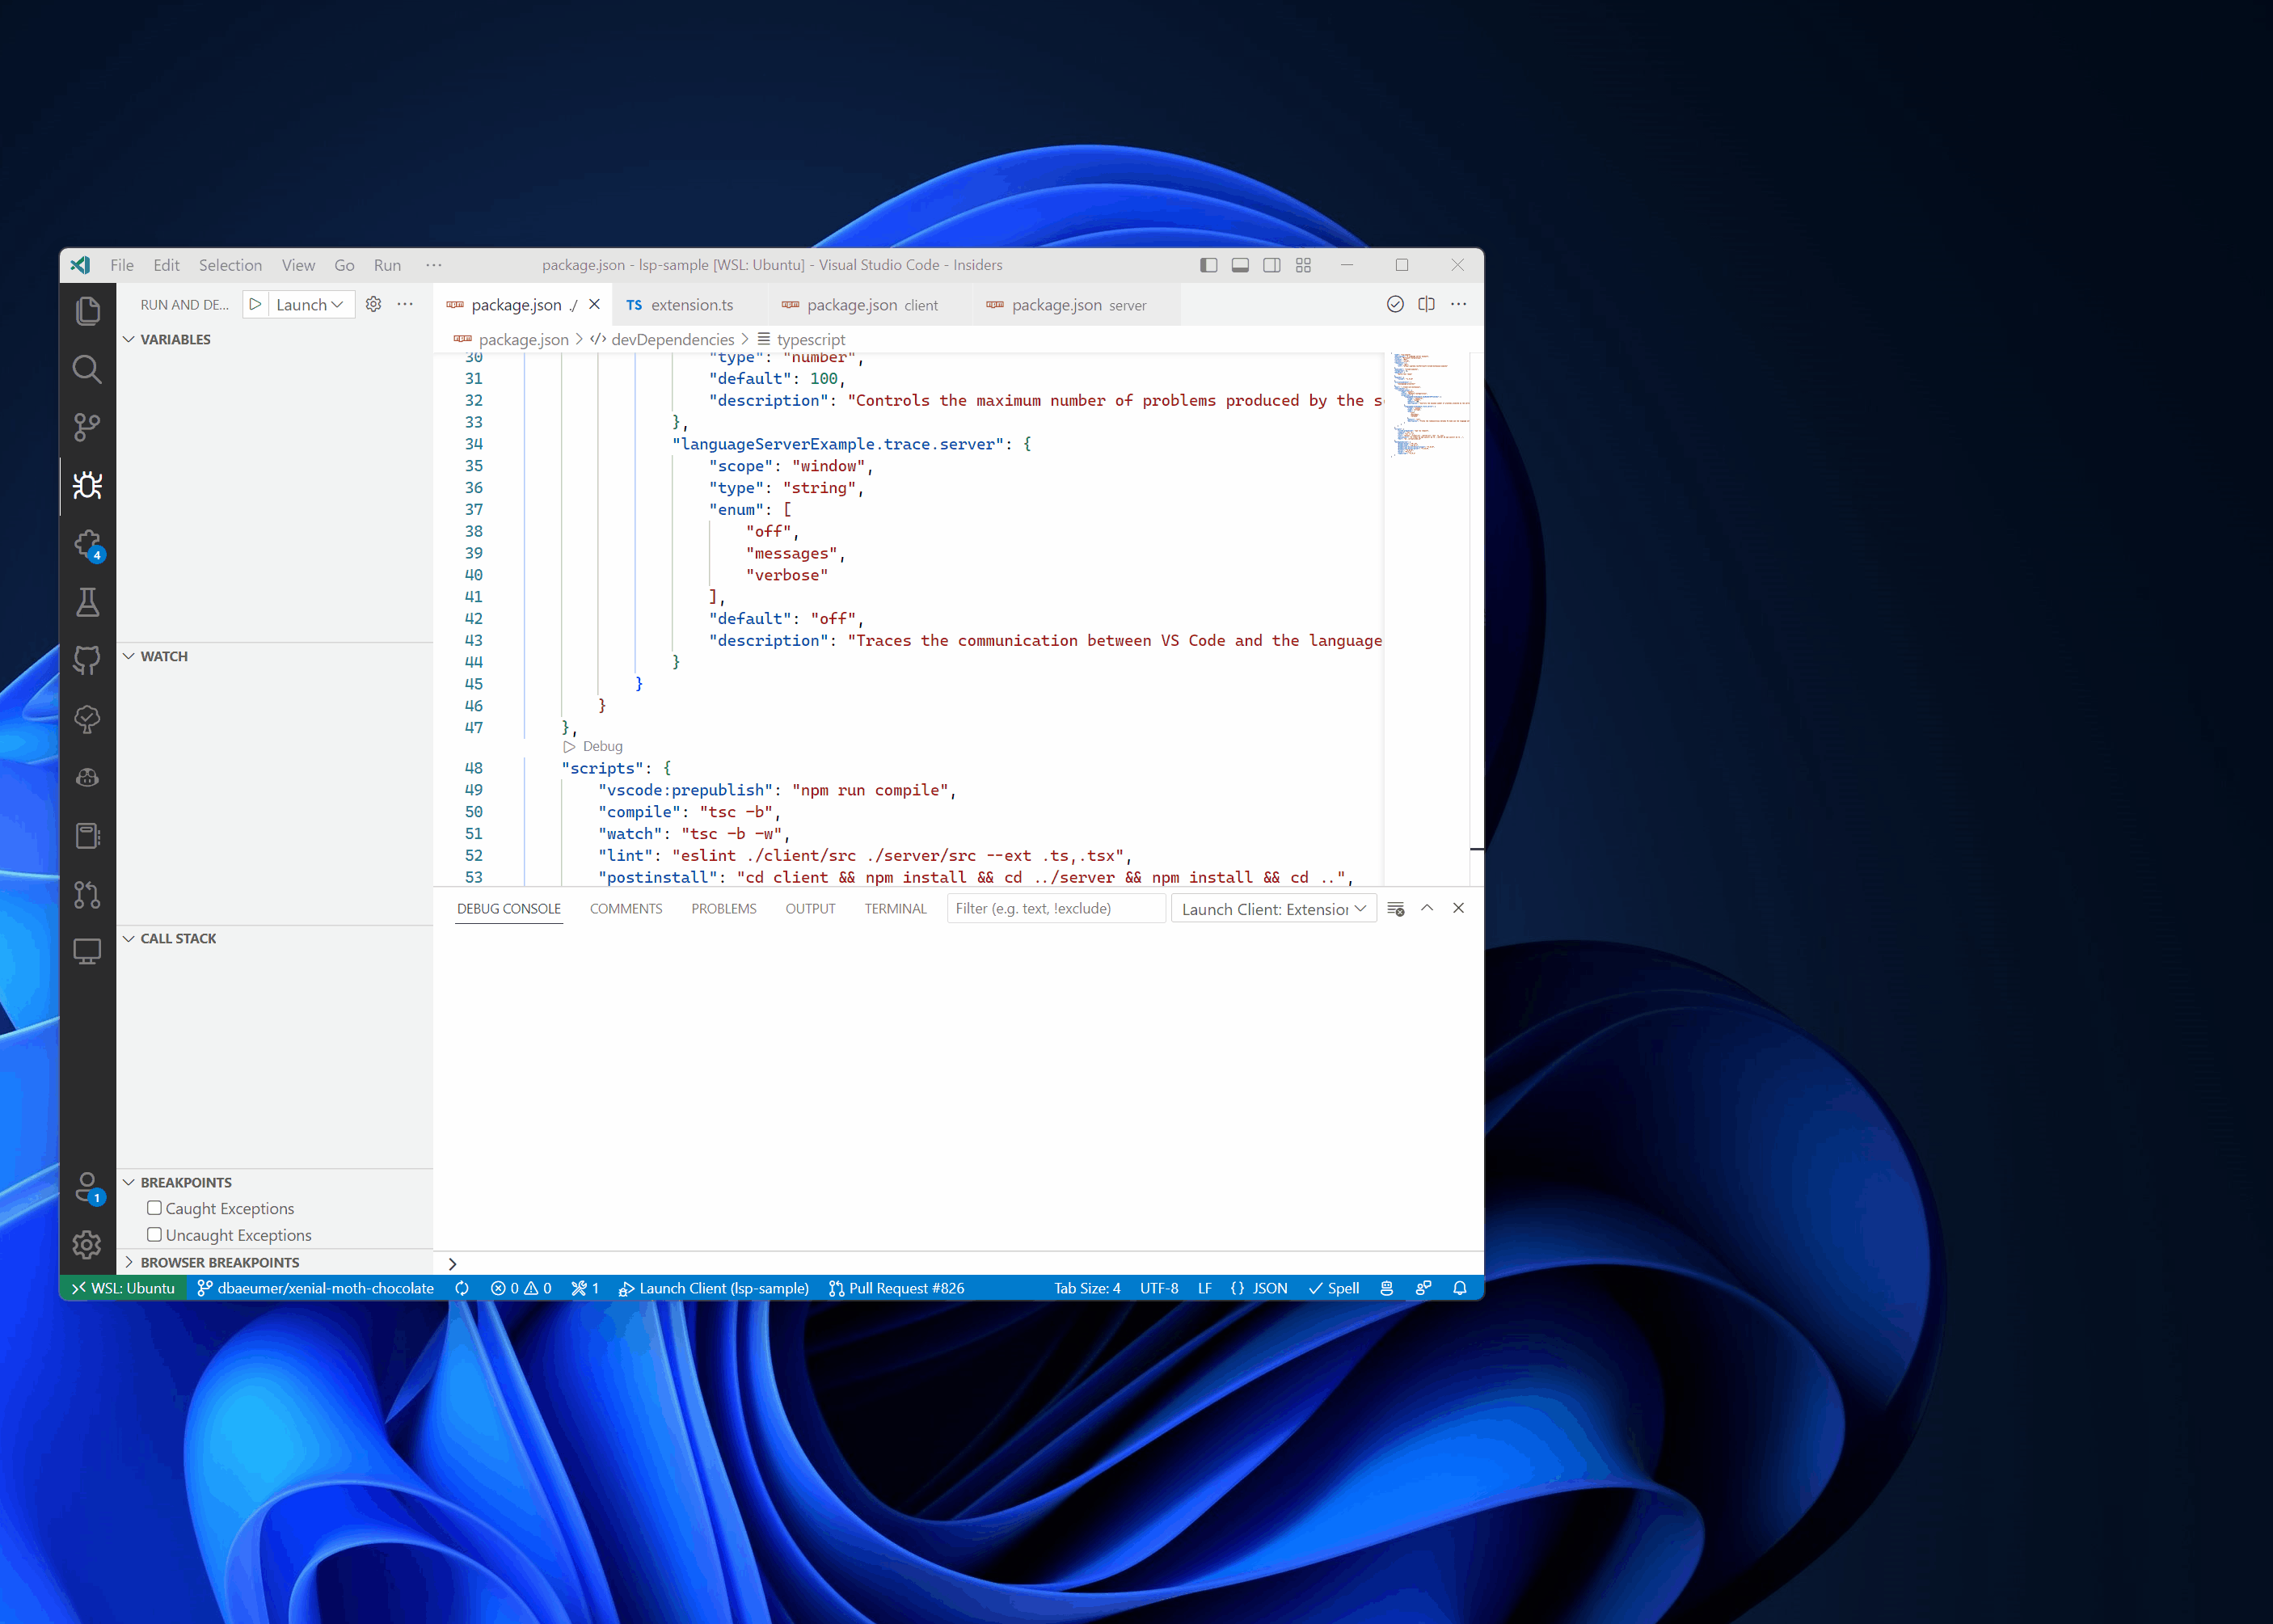Viewport: 2273px width, 1624px height.
Task: Open the PROBLEMS panel tab
Action: (x=724, y=909)
